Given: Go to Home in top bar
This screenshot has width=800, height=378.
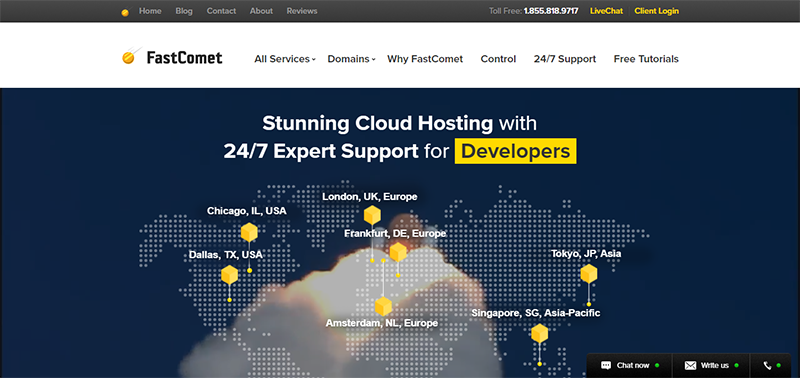Looking at the screenshot, I should pos(150,11).
